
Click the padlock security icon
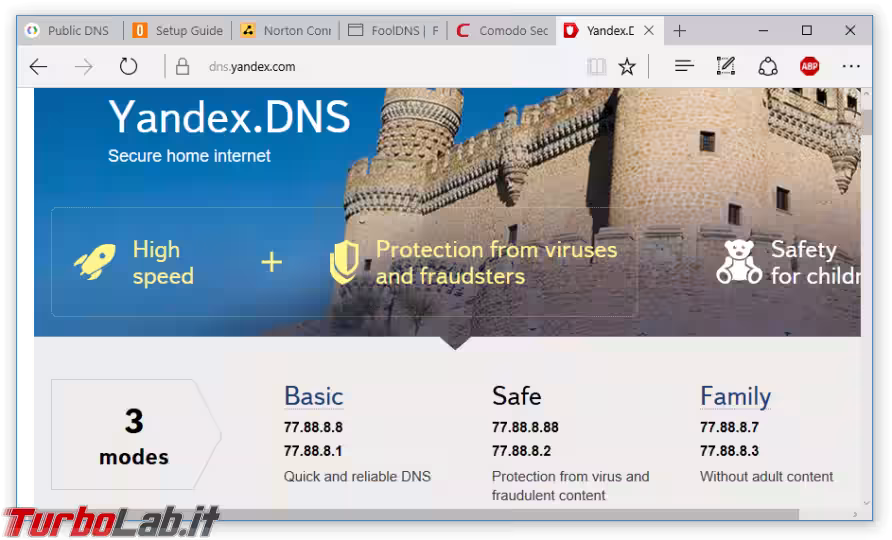point(182,67)
